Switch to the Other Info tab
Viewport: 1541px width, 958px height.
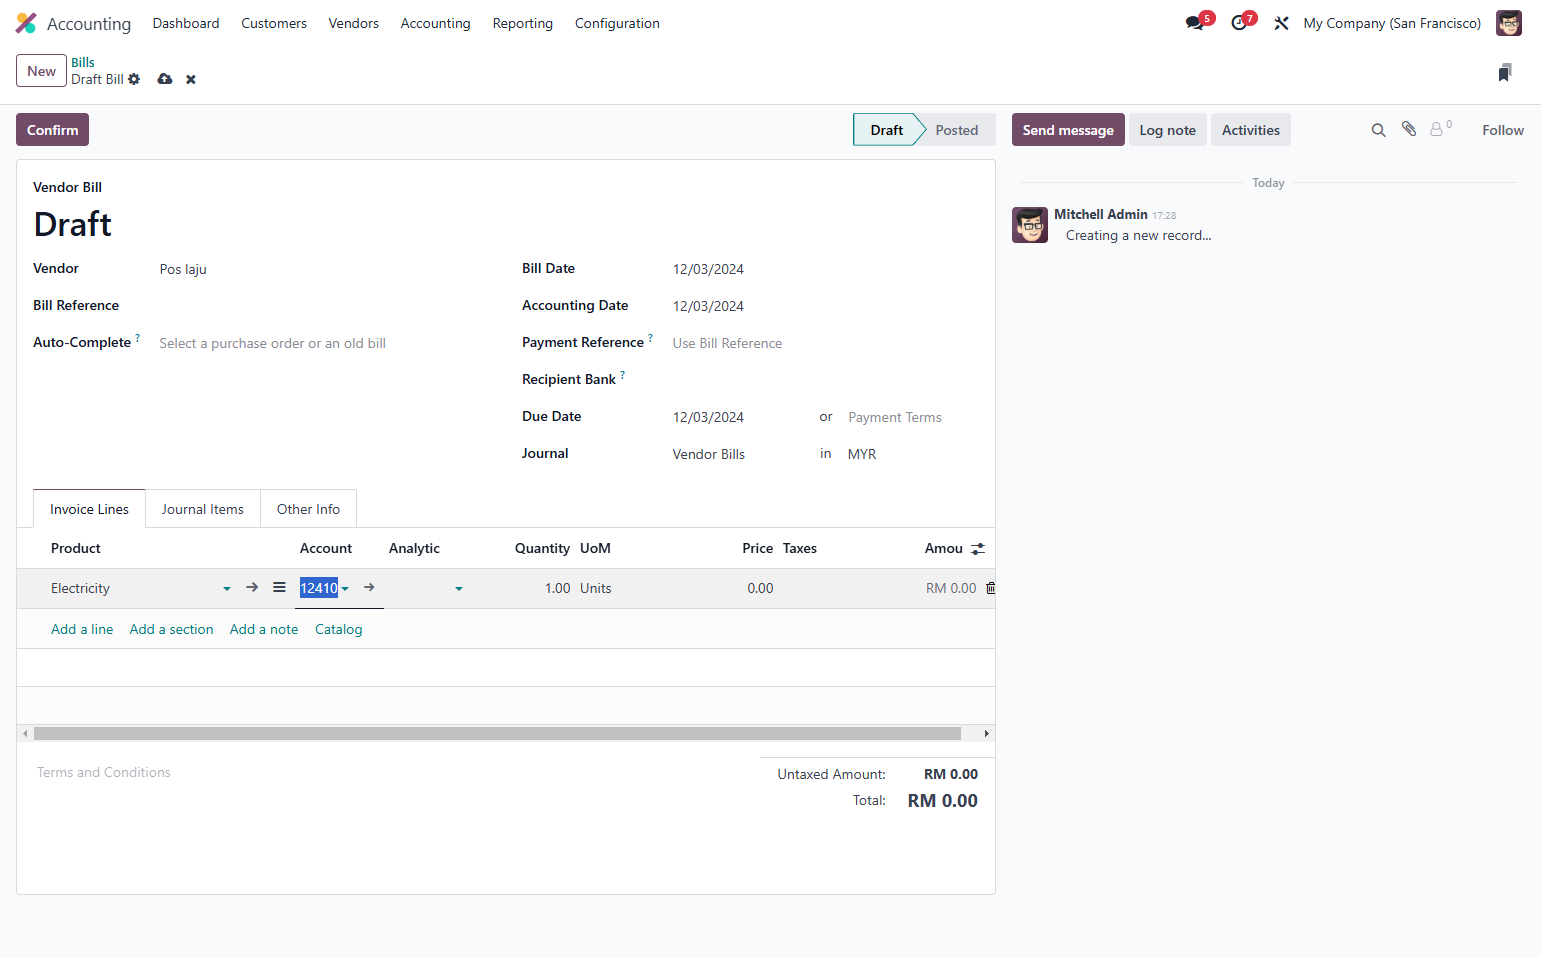pyautogui.click(x=308, y=509)
